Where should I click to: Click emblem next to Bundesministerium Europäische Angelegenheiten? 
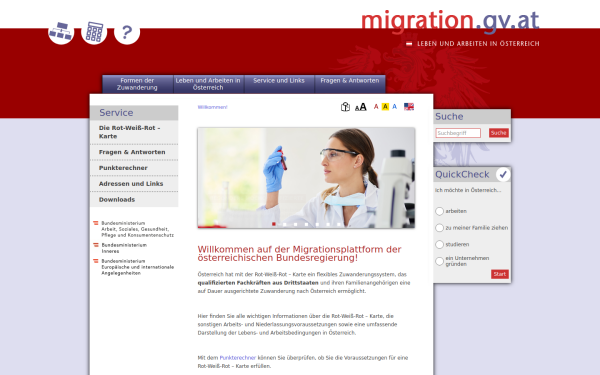(96, 261)
